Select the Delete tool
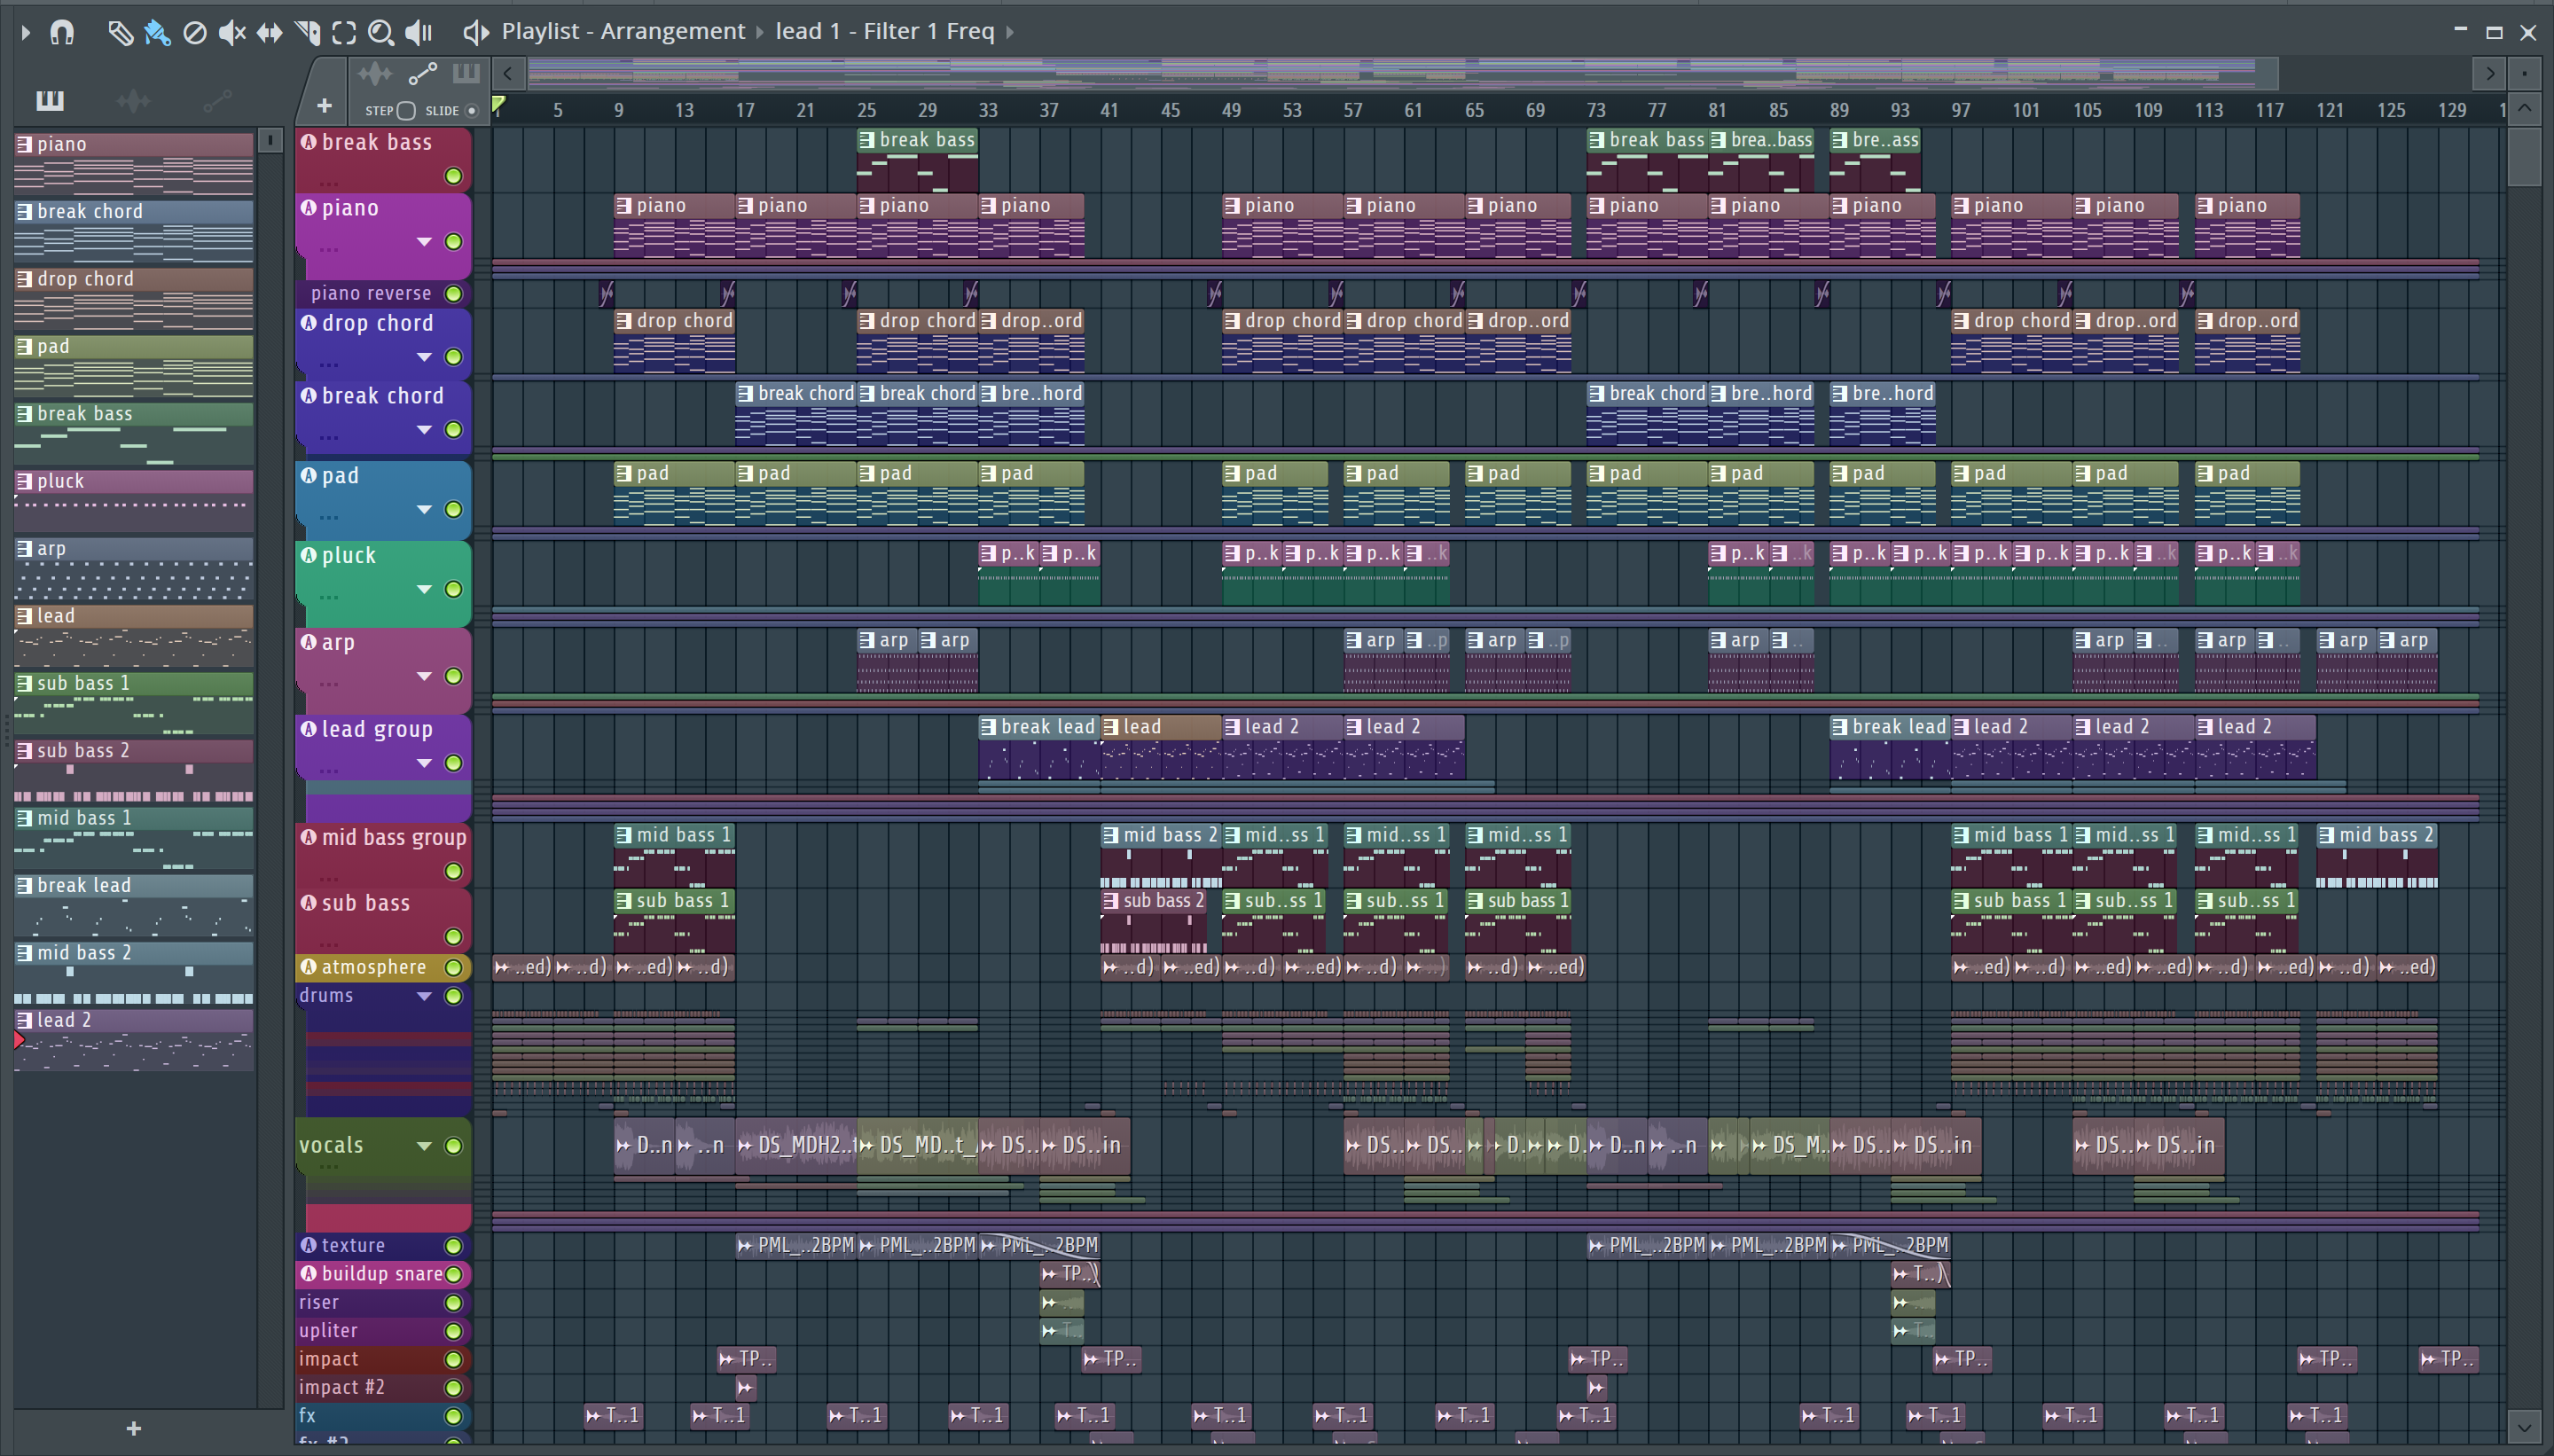 tap(195, 32)
